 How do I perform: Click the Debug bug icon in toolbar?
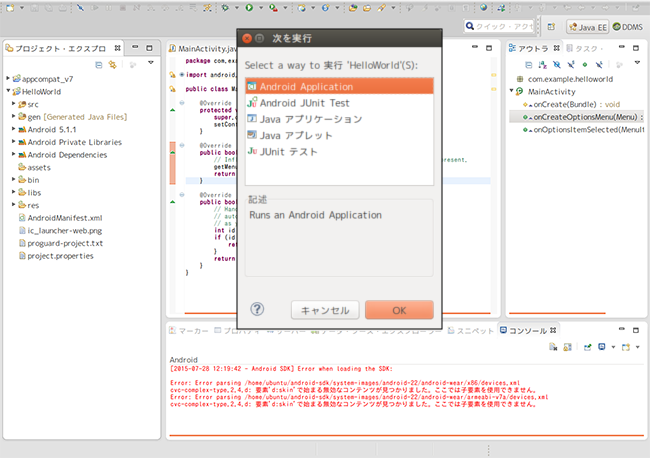coord(225,7)
